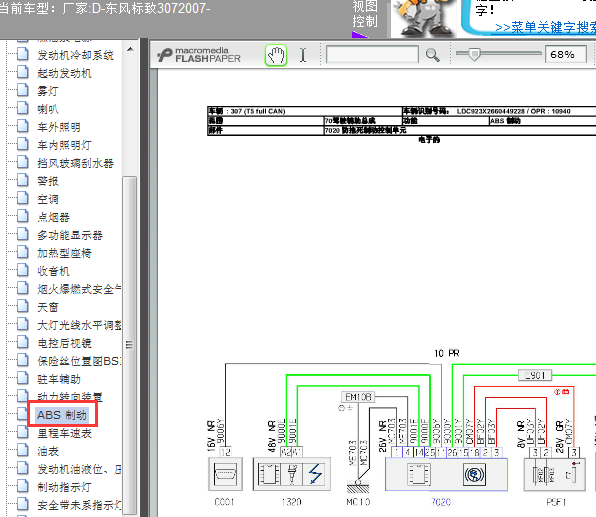The height and width of the screenshot is (517, 596).
Task: Click the document icon beside 警报
Action: [23, 180]
